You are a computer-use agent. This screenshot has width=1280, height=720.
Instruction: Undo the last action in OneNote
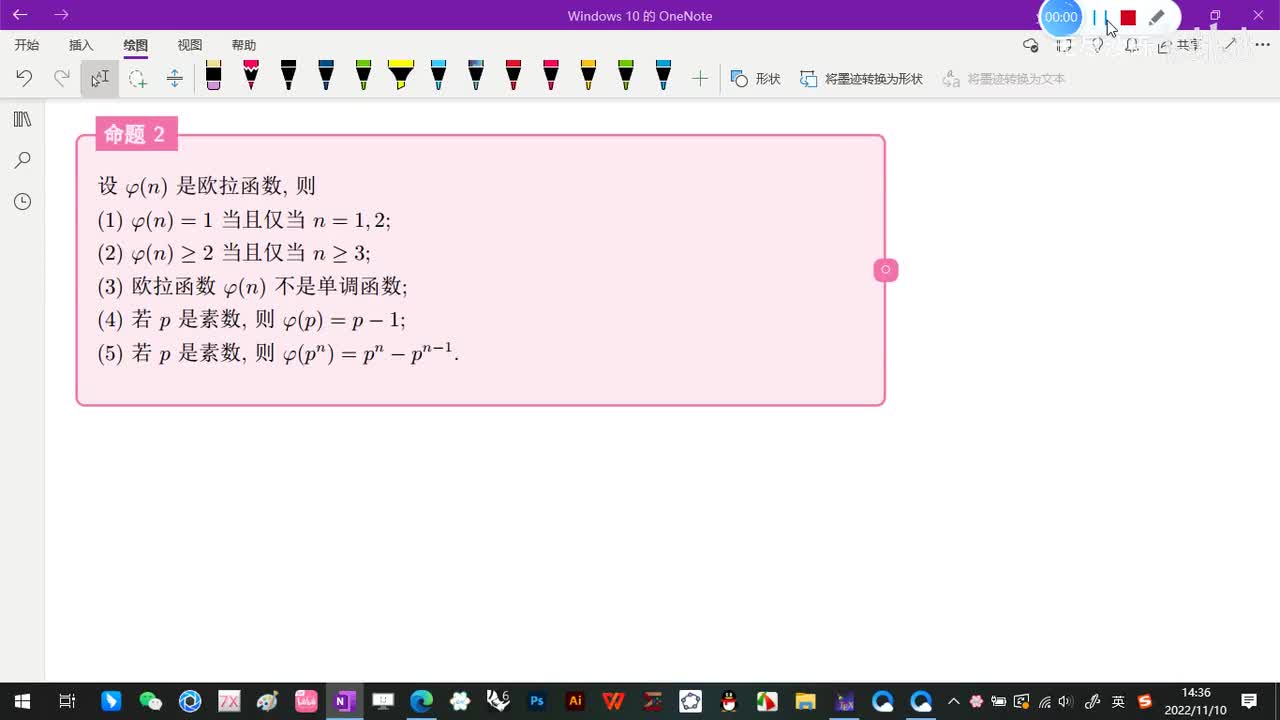click(x=24, y=78)
